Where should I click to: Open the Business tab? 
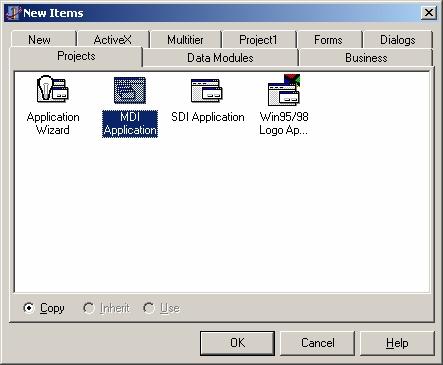pyautogui.click(x=366, y=58)
